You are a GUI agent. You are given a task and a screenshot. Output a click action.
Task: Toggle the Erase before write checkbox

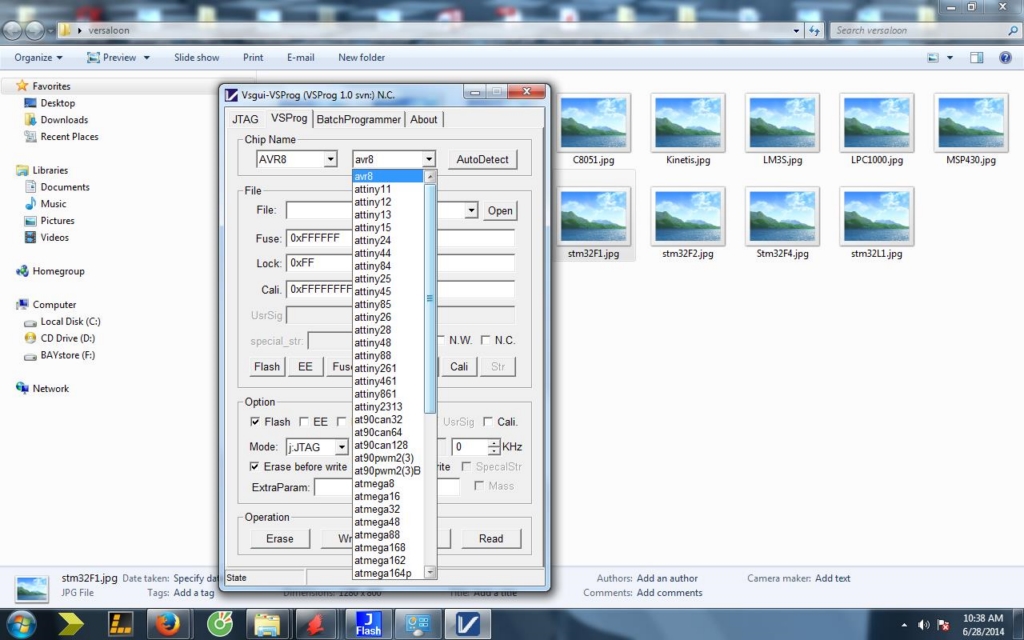(255, 467)
